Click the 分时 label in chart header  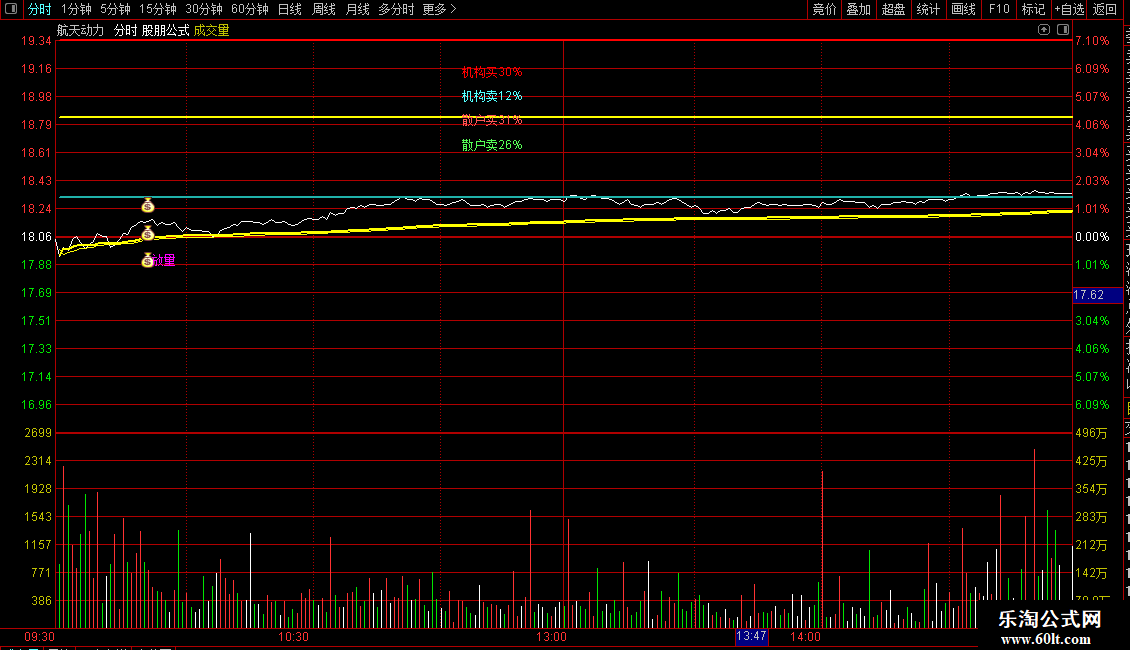125,30
